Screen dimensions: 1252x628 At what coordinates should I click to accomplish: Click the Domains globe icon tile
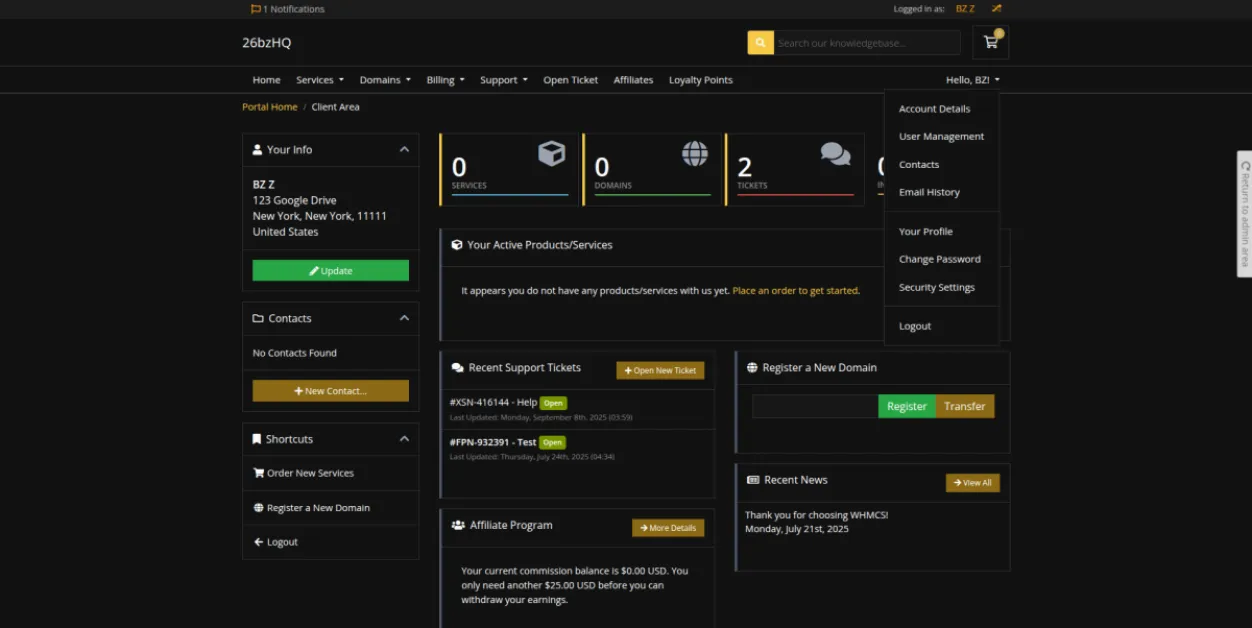point(694,153)
